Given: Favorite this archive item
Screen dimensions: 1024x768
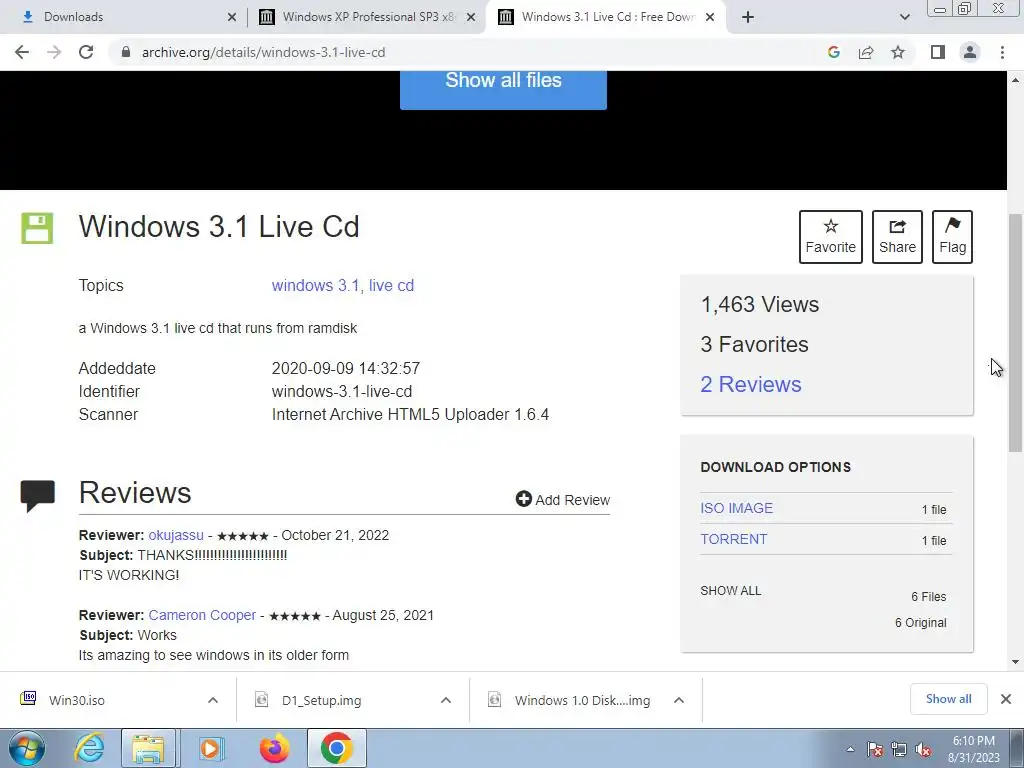Looking at the screenshot, I should click(x=830, y=236).
